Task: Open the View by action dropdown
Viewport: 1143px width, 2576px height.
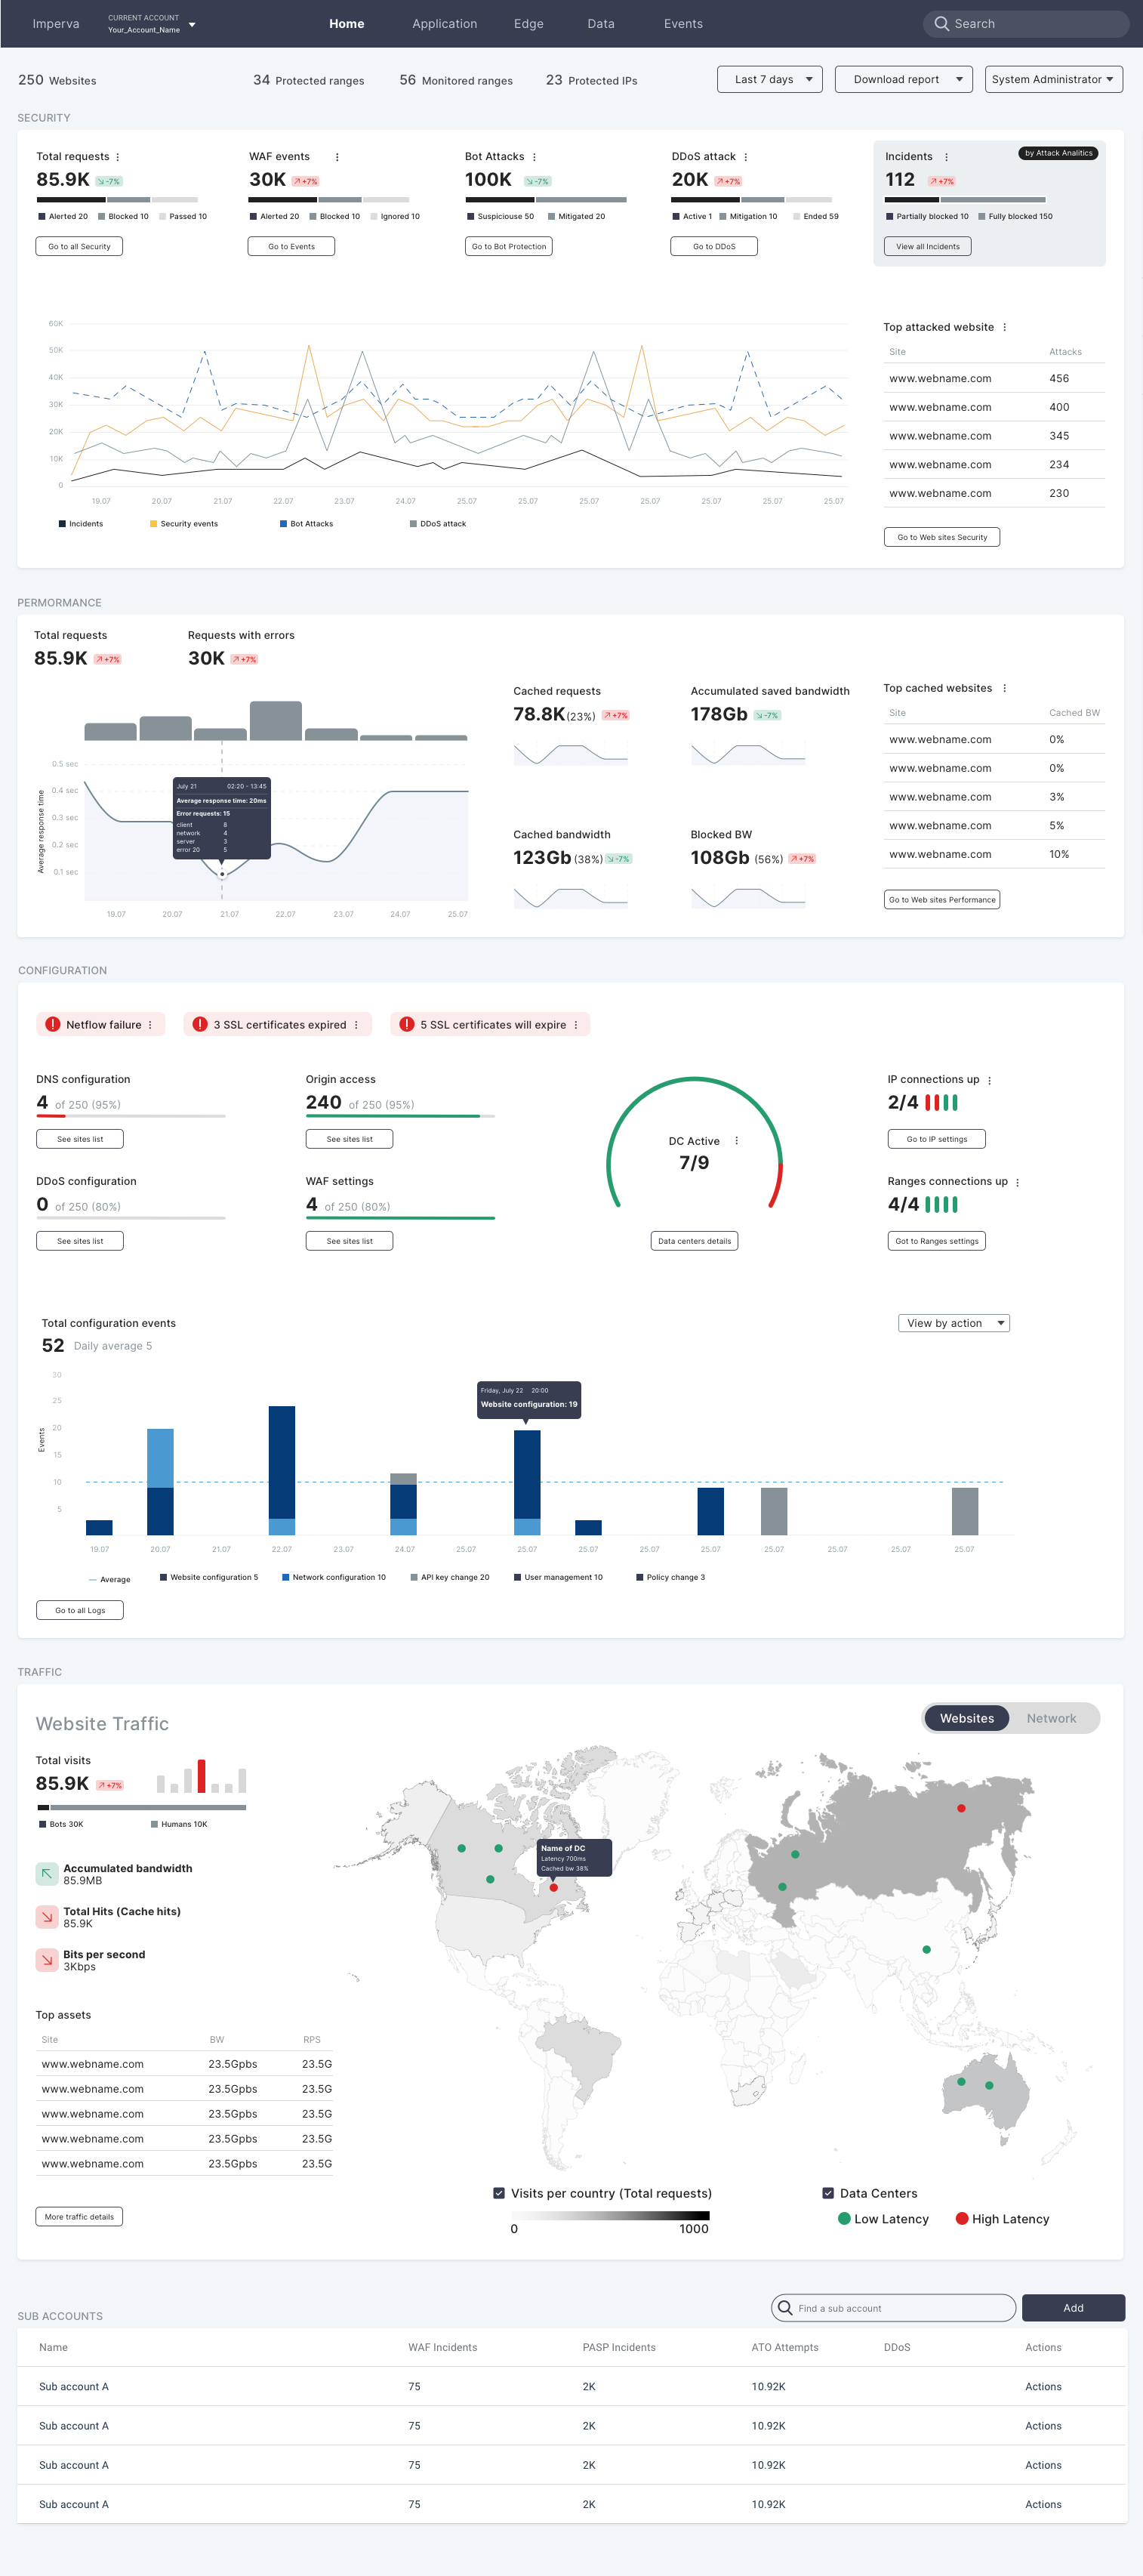Action: pos(954,1323)
